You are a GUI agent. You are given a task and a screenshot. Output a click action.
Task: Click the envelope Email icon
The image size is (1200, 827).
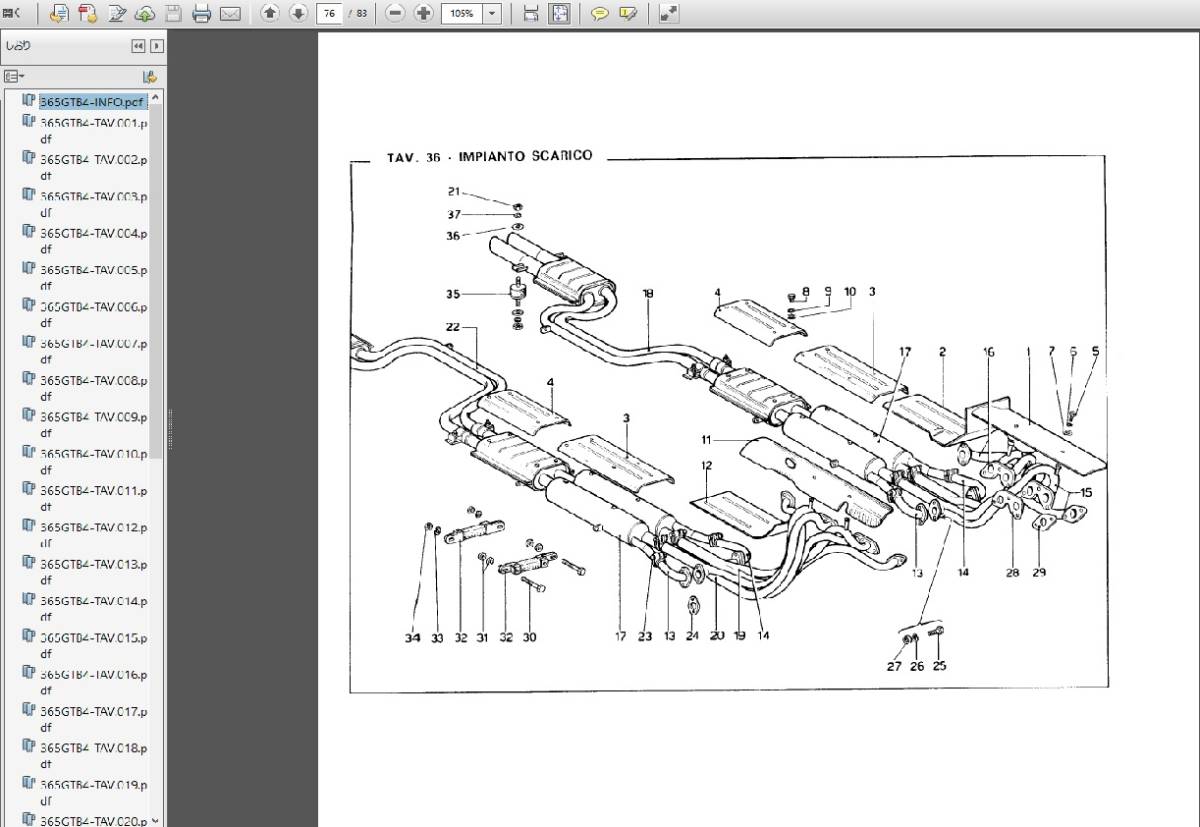[231, 14]
